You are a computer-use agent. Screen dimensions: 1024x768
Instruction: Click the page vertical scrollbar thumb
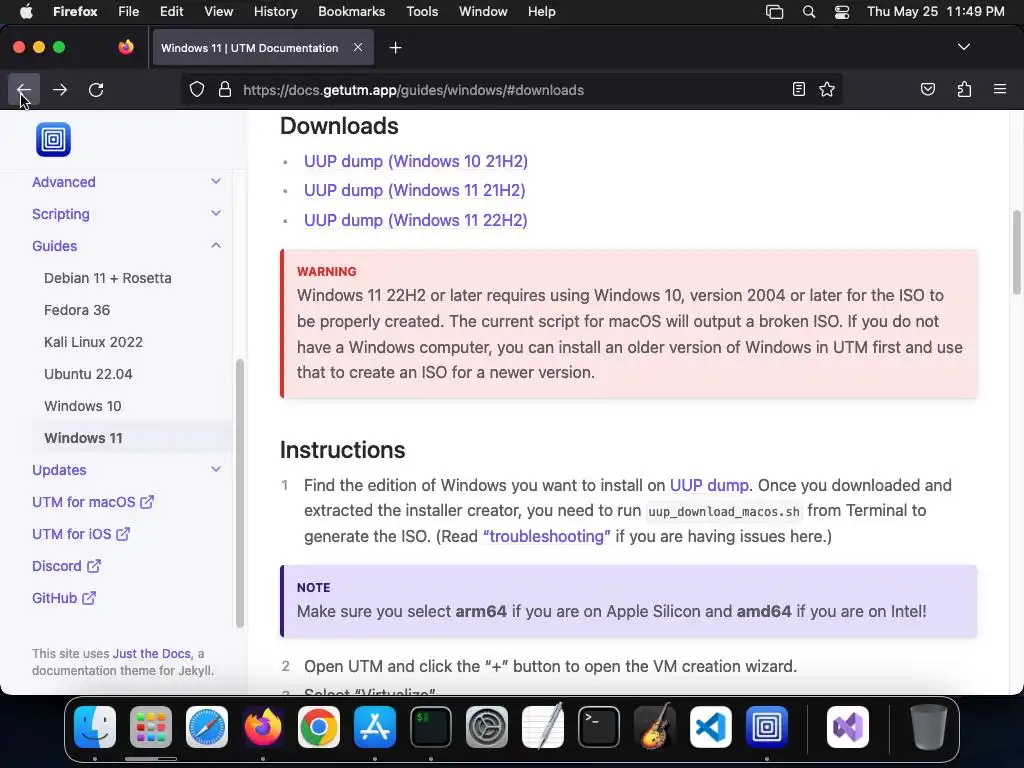click(1017, 252)
